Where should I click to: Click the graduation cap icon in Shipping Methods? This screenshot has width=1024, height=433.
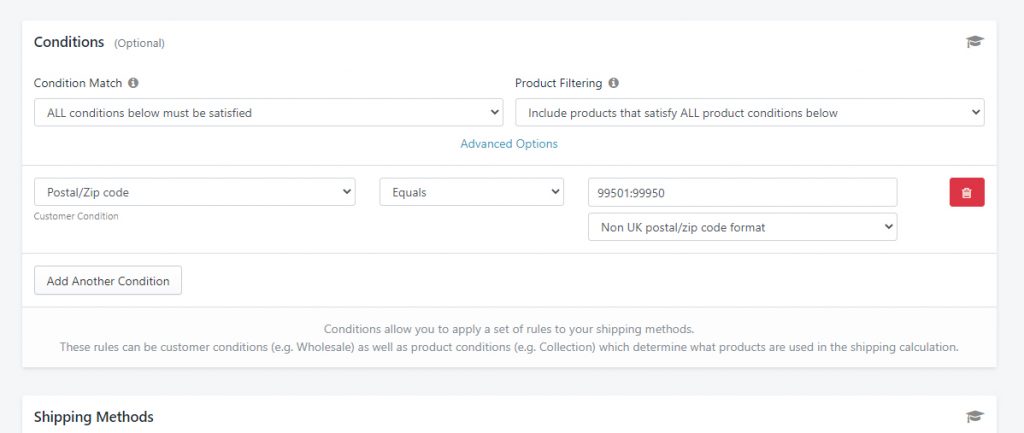(974, 416)
